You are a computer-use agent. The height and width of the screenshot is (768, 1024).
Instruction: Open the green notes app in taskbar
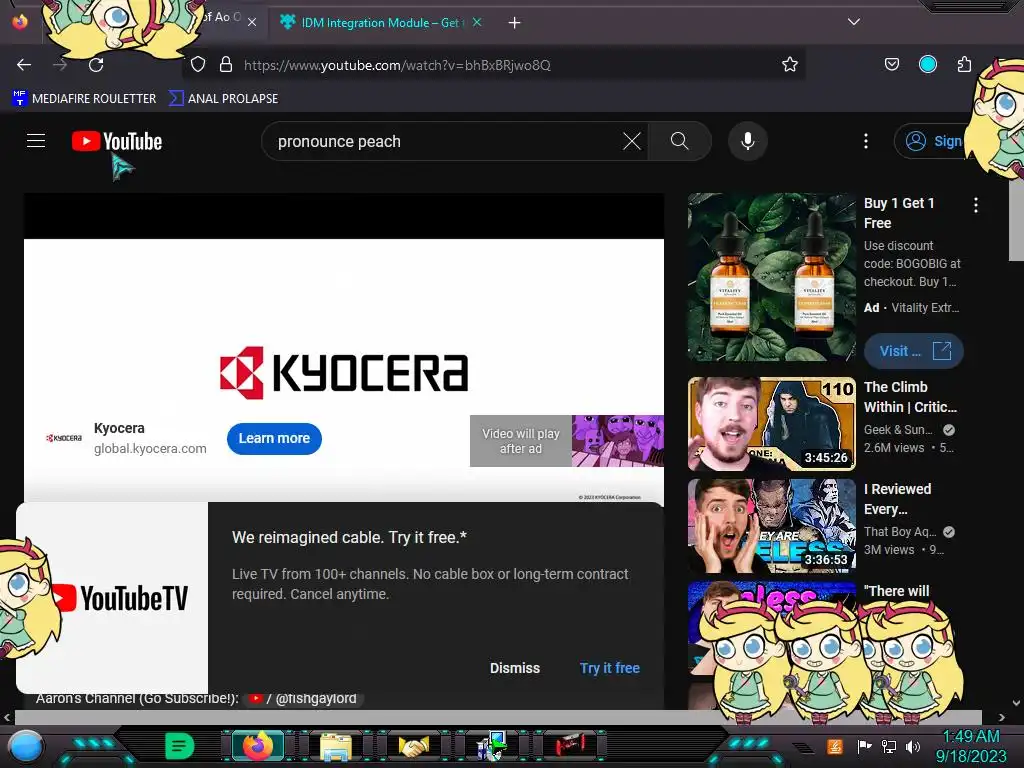(x=180, y=745)
